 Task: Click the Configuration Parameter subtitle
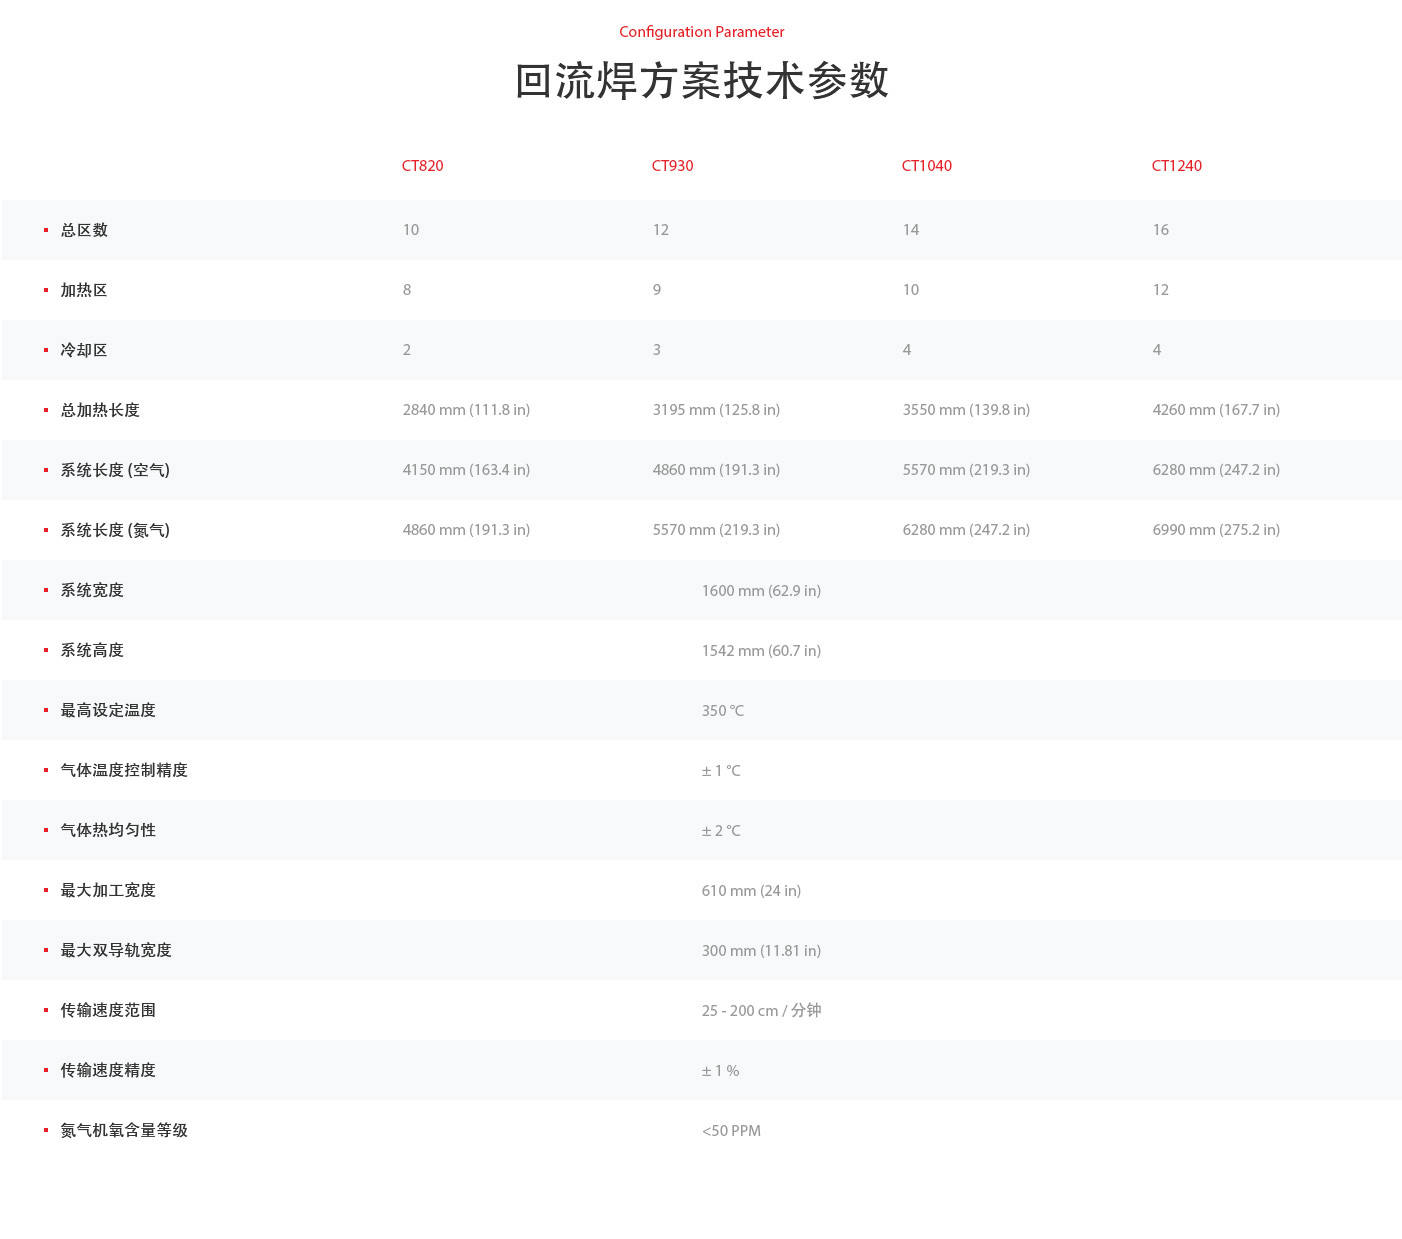[x=701, y=32]
